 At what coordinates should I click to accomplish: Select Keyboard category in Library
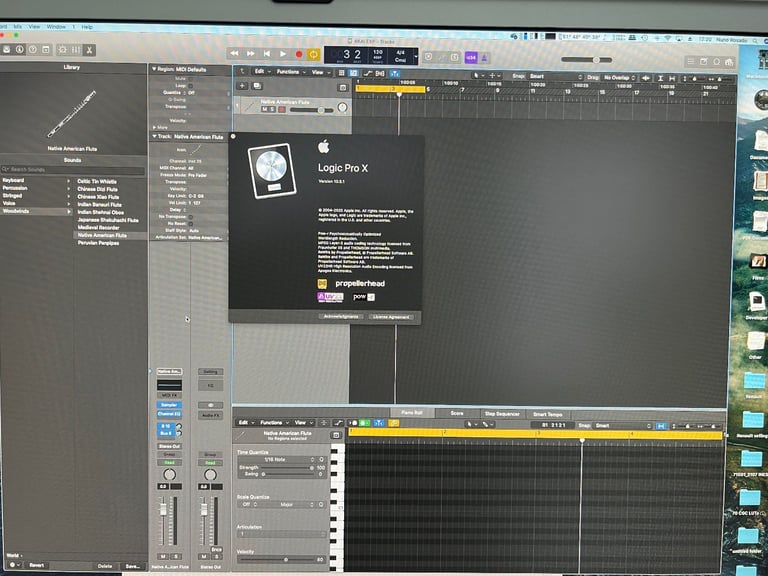coord(36,180)
